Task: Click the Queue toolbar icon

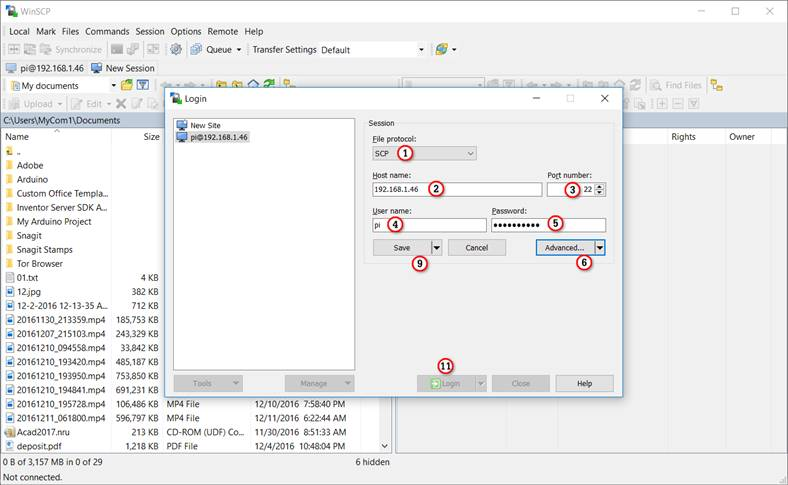Action: pyautogui.click(x=196, y=49)
